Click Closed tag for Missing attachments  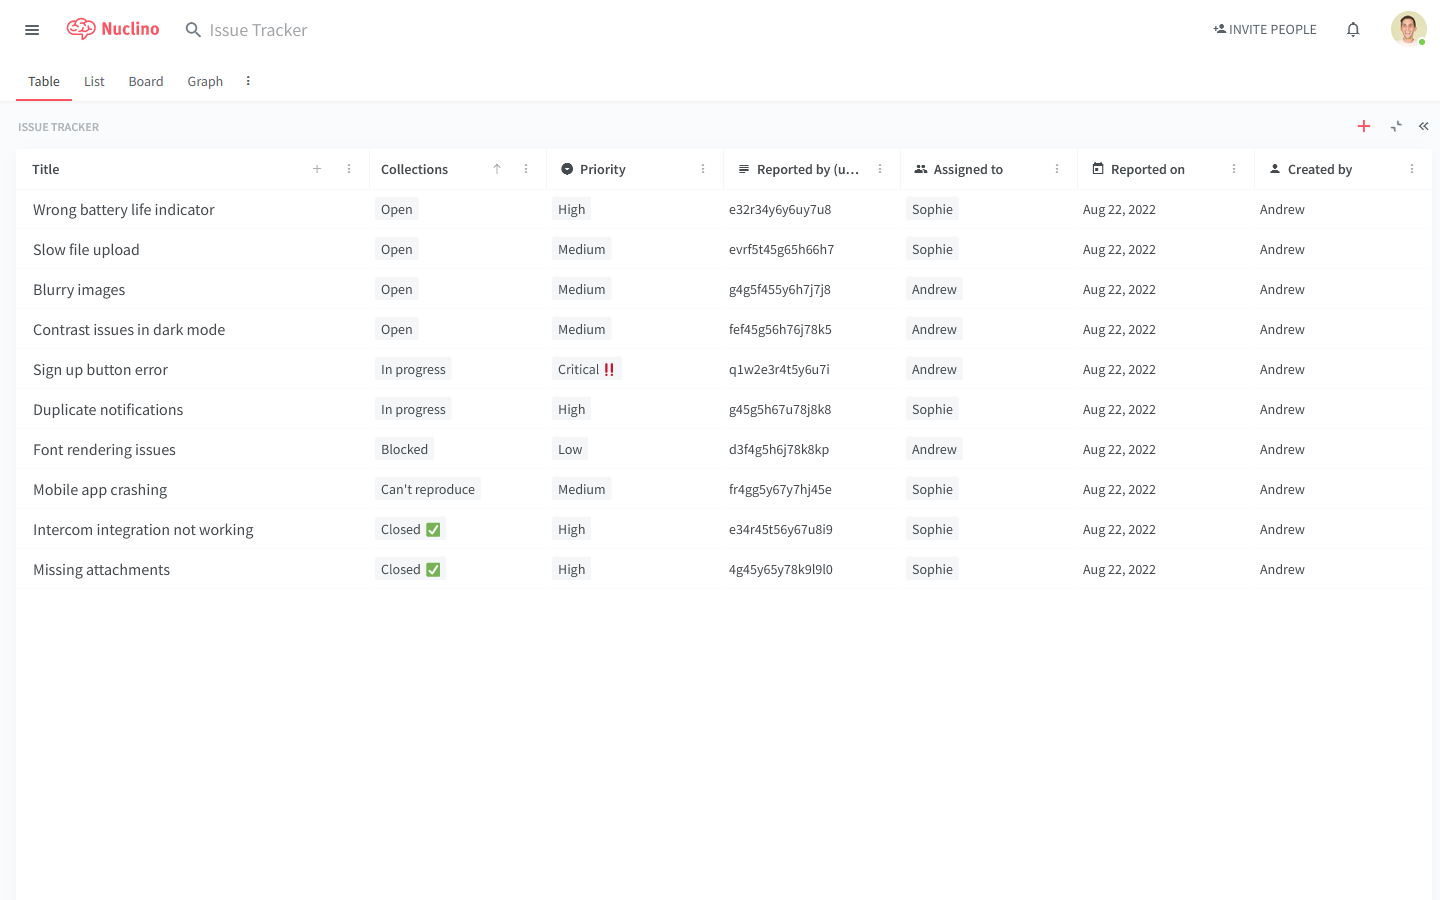(x=410, y=569)
